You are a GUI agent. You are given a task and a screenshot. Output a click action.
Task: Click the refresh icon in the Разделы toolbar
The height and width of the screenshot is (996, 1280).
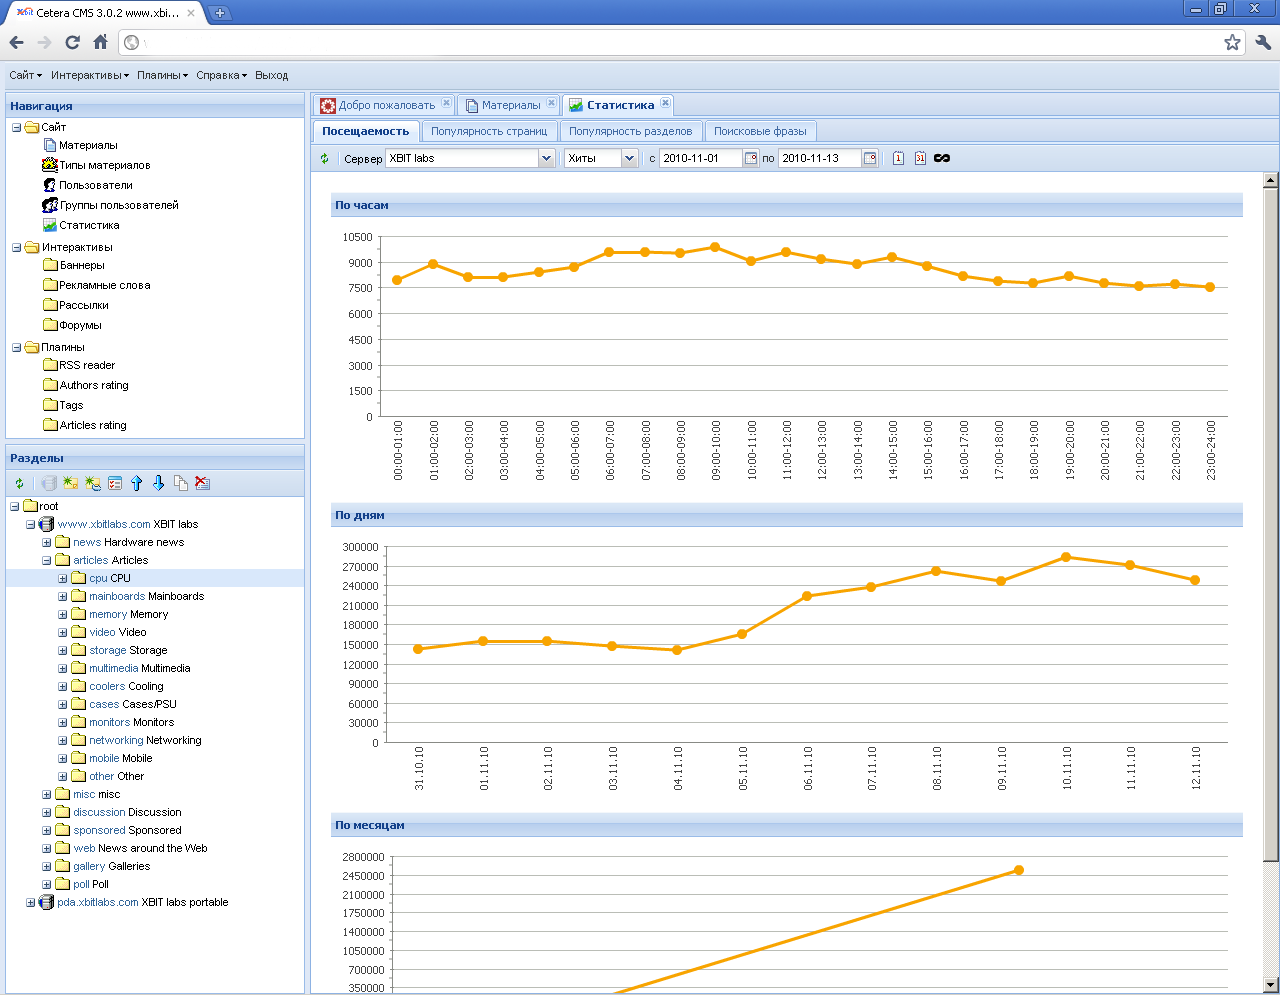point(19,484)
